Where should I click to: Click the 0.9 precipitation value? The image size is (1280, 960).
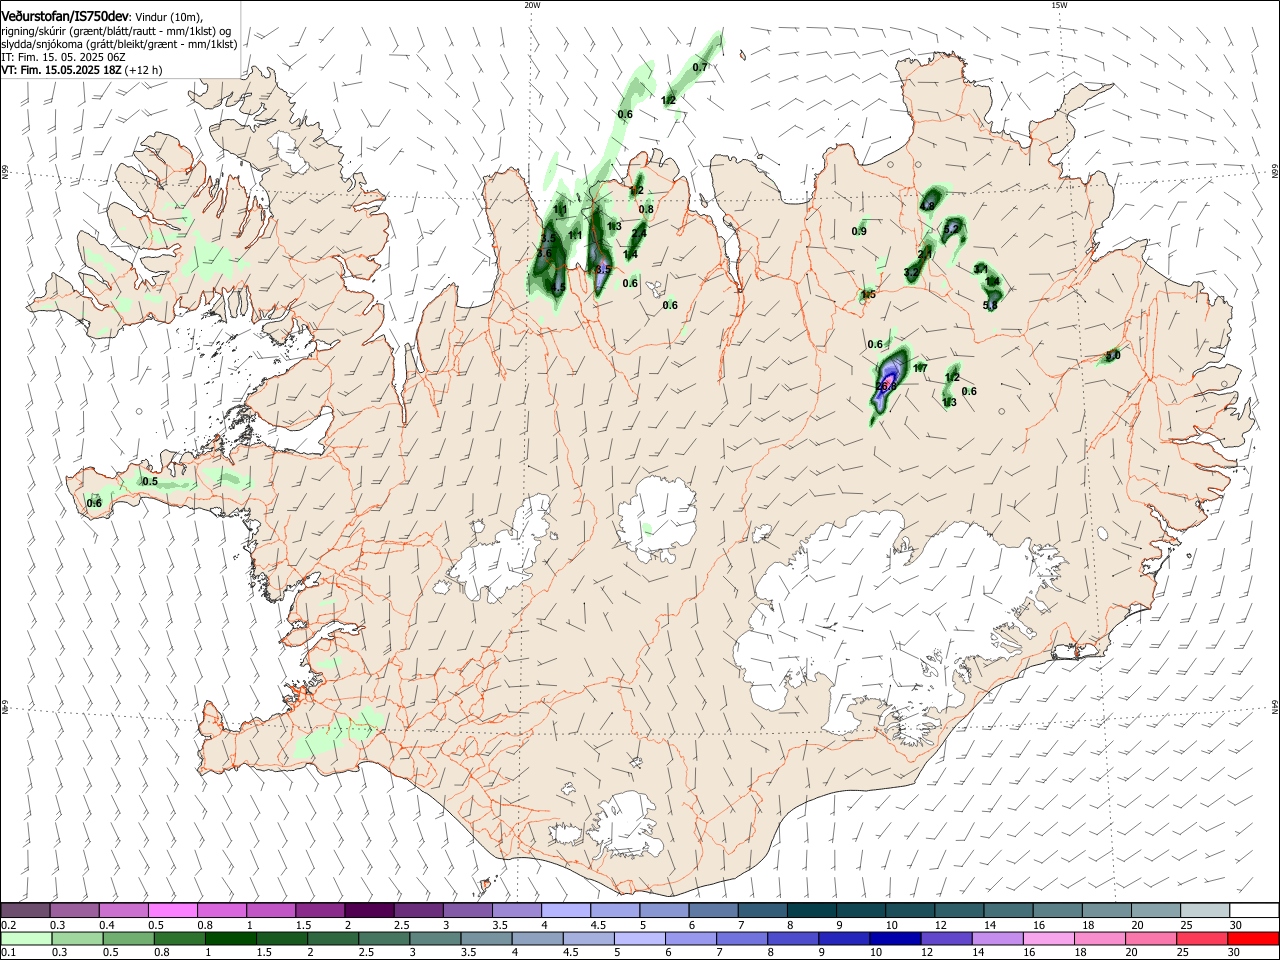859,231
